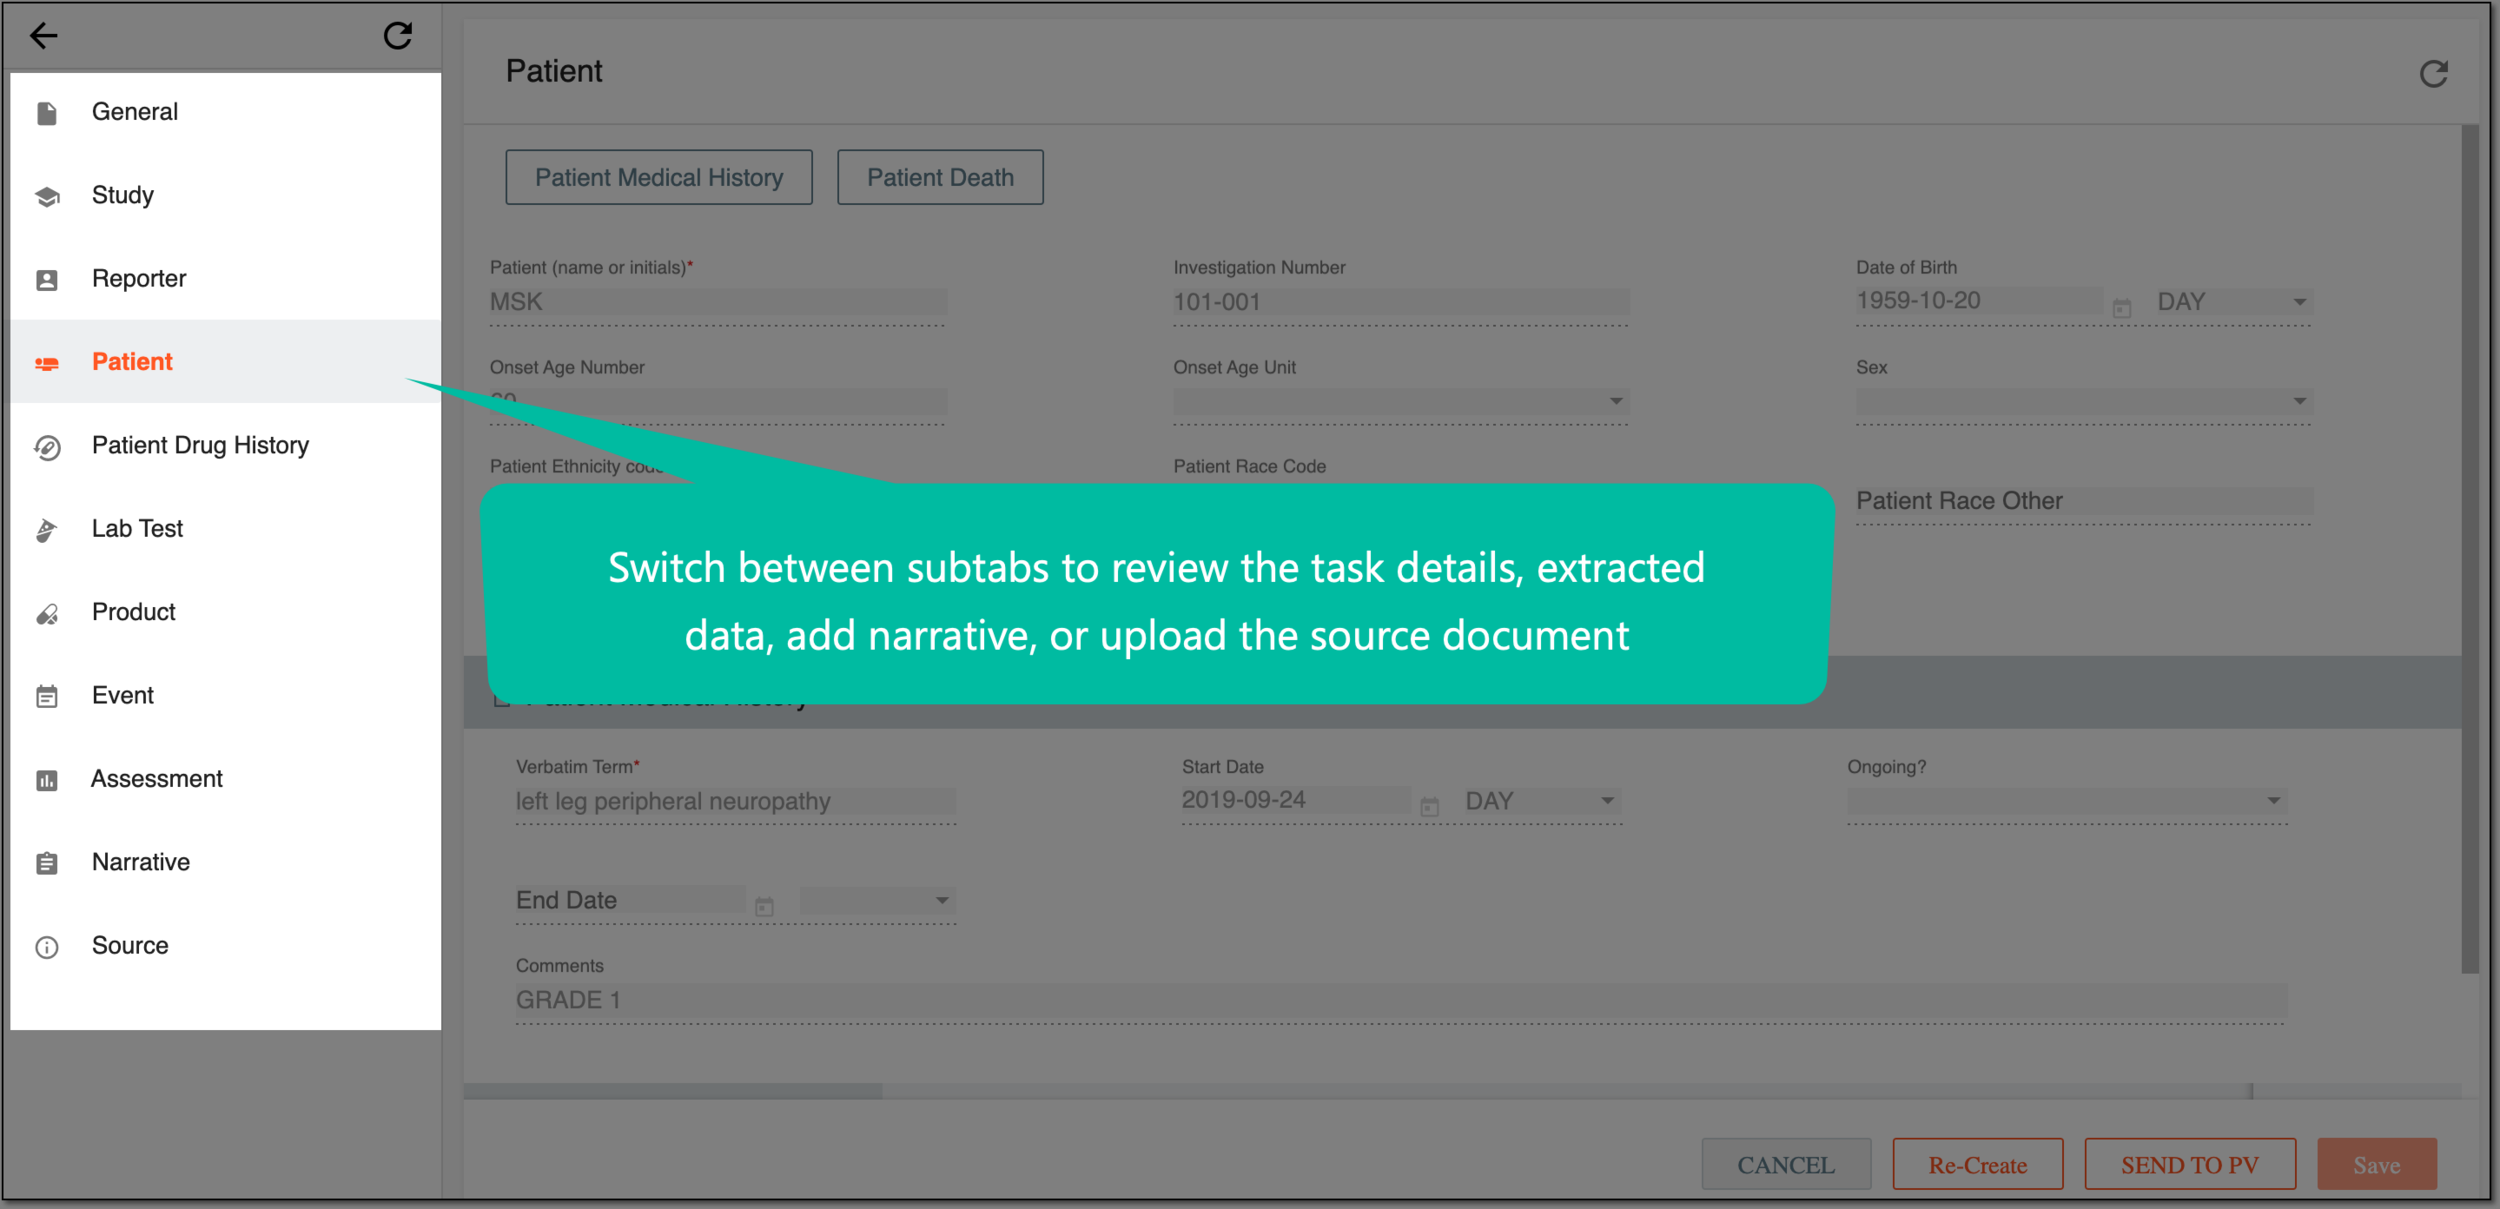
Task: Click the Reporter person icon
Action: pos(47,280)
